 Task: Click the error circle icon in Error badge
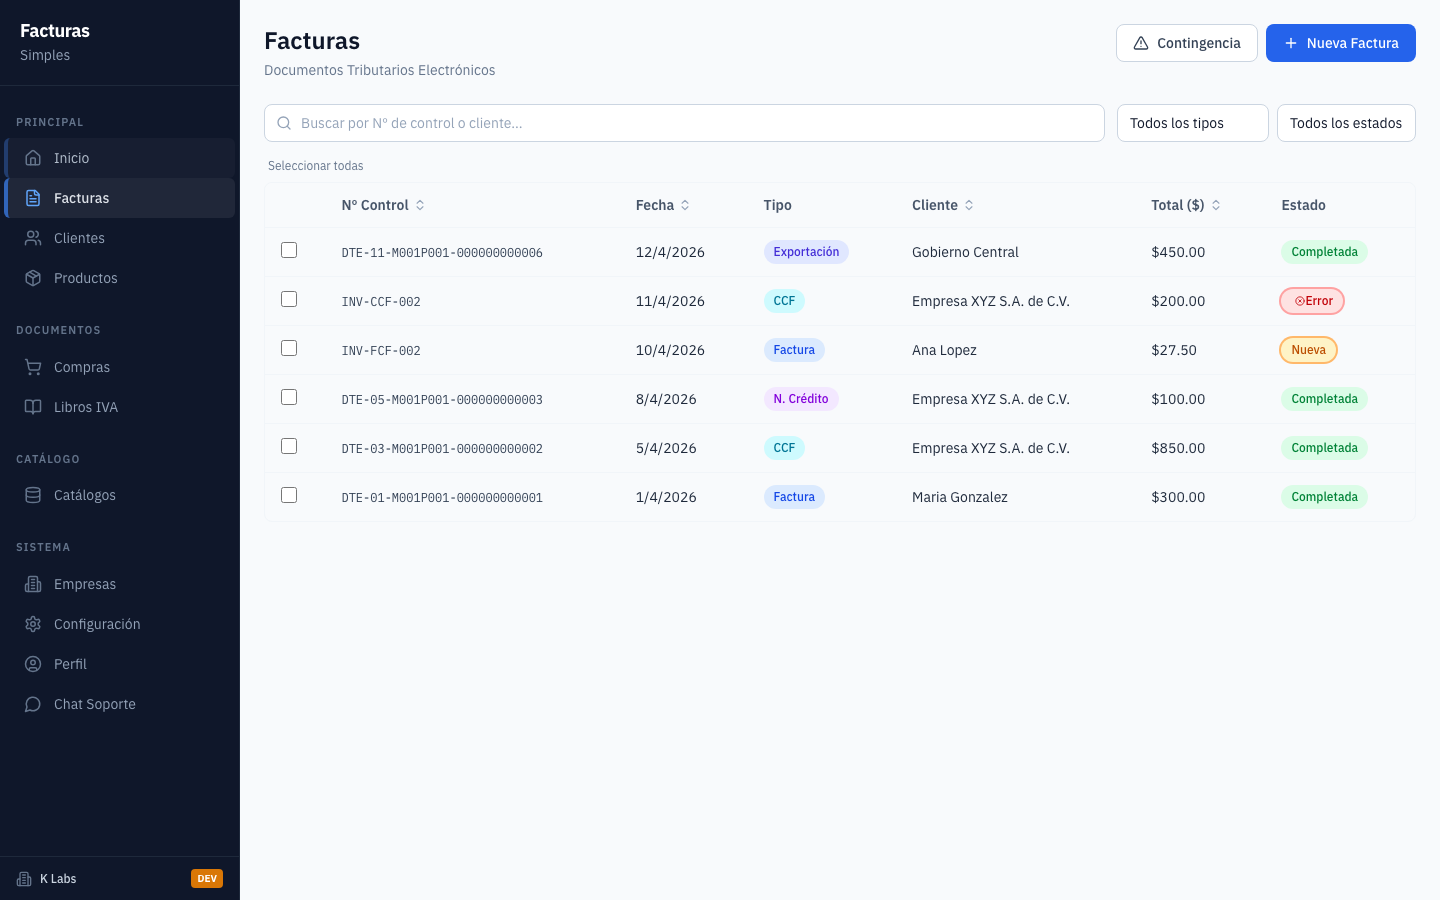(x=1299, y=301)
